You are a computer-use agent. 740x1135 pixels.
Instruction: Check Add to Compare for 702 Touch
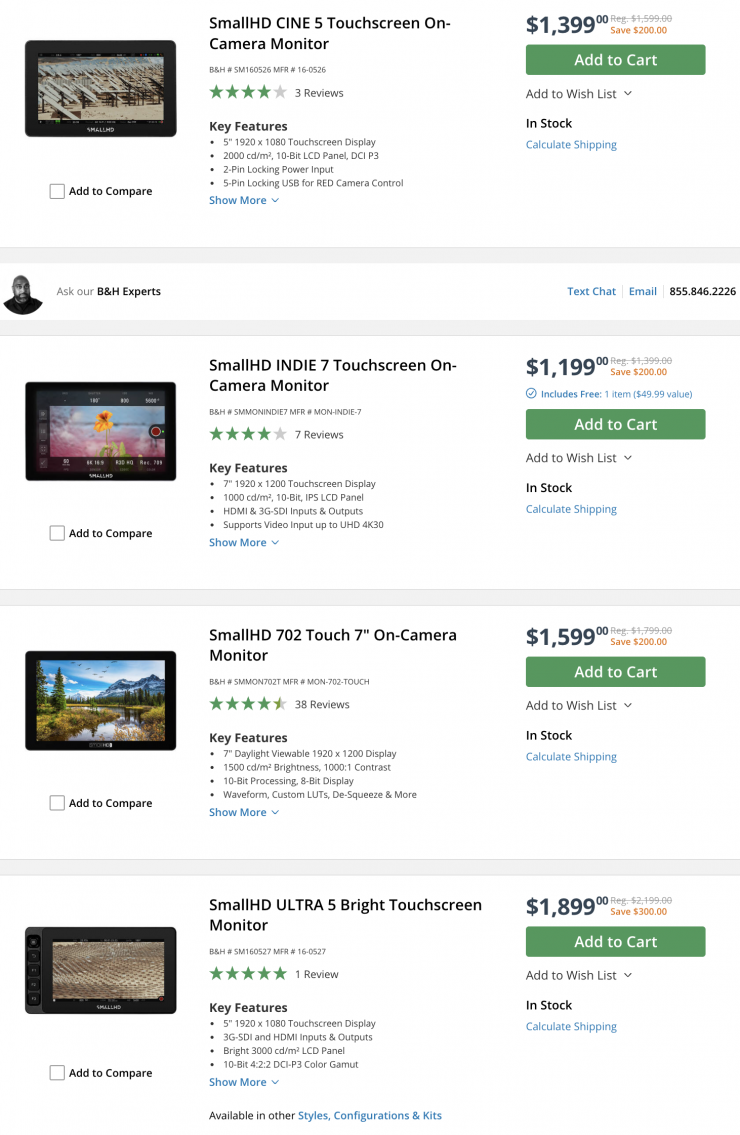click(x=57, y=803)
